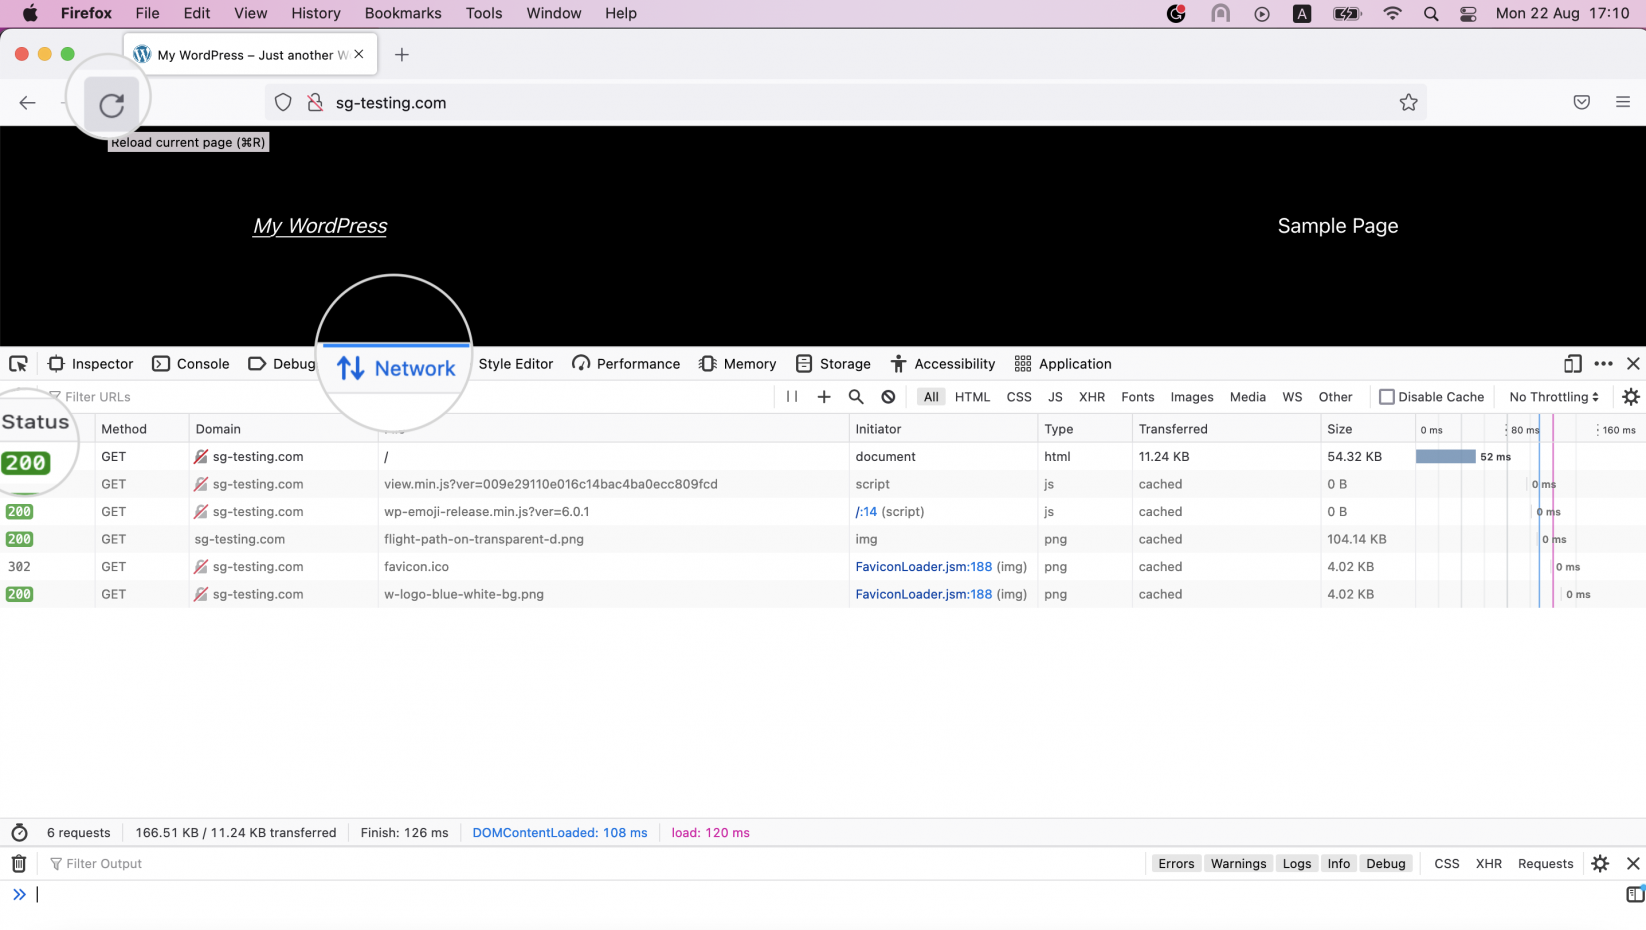The image size is (1646, 930).
Task: Search network requests
Action: coord(856,397)
